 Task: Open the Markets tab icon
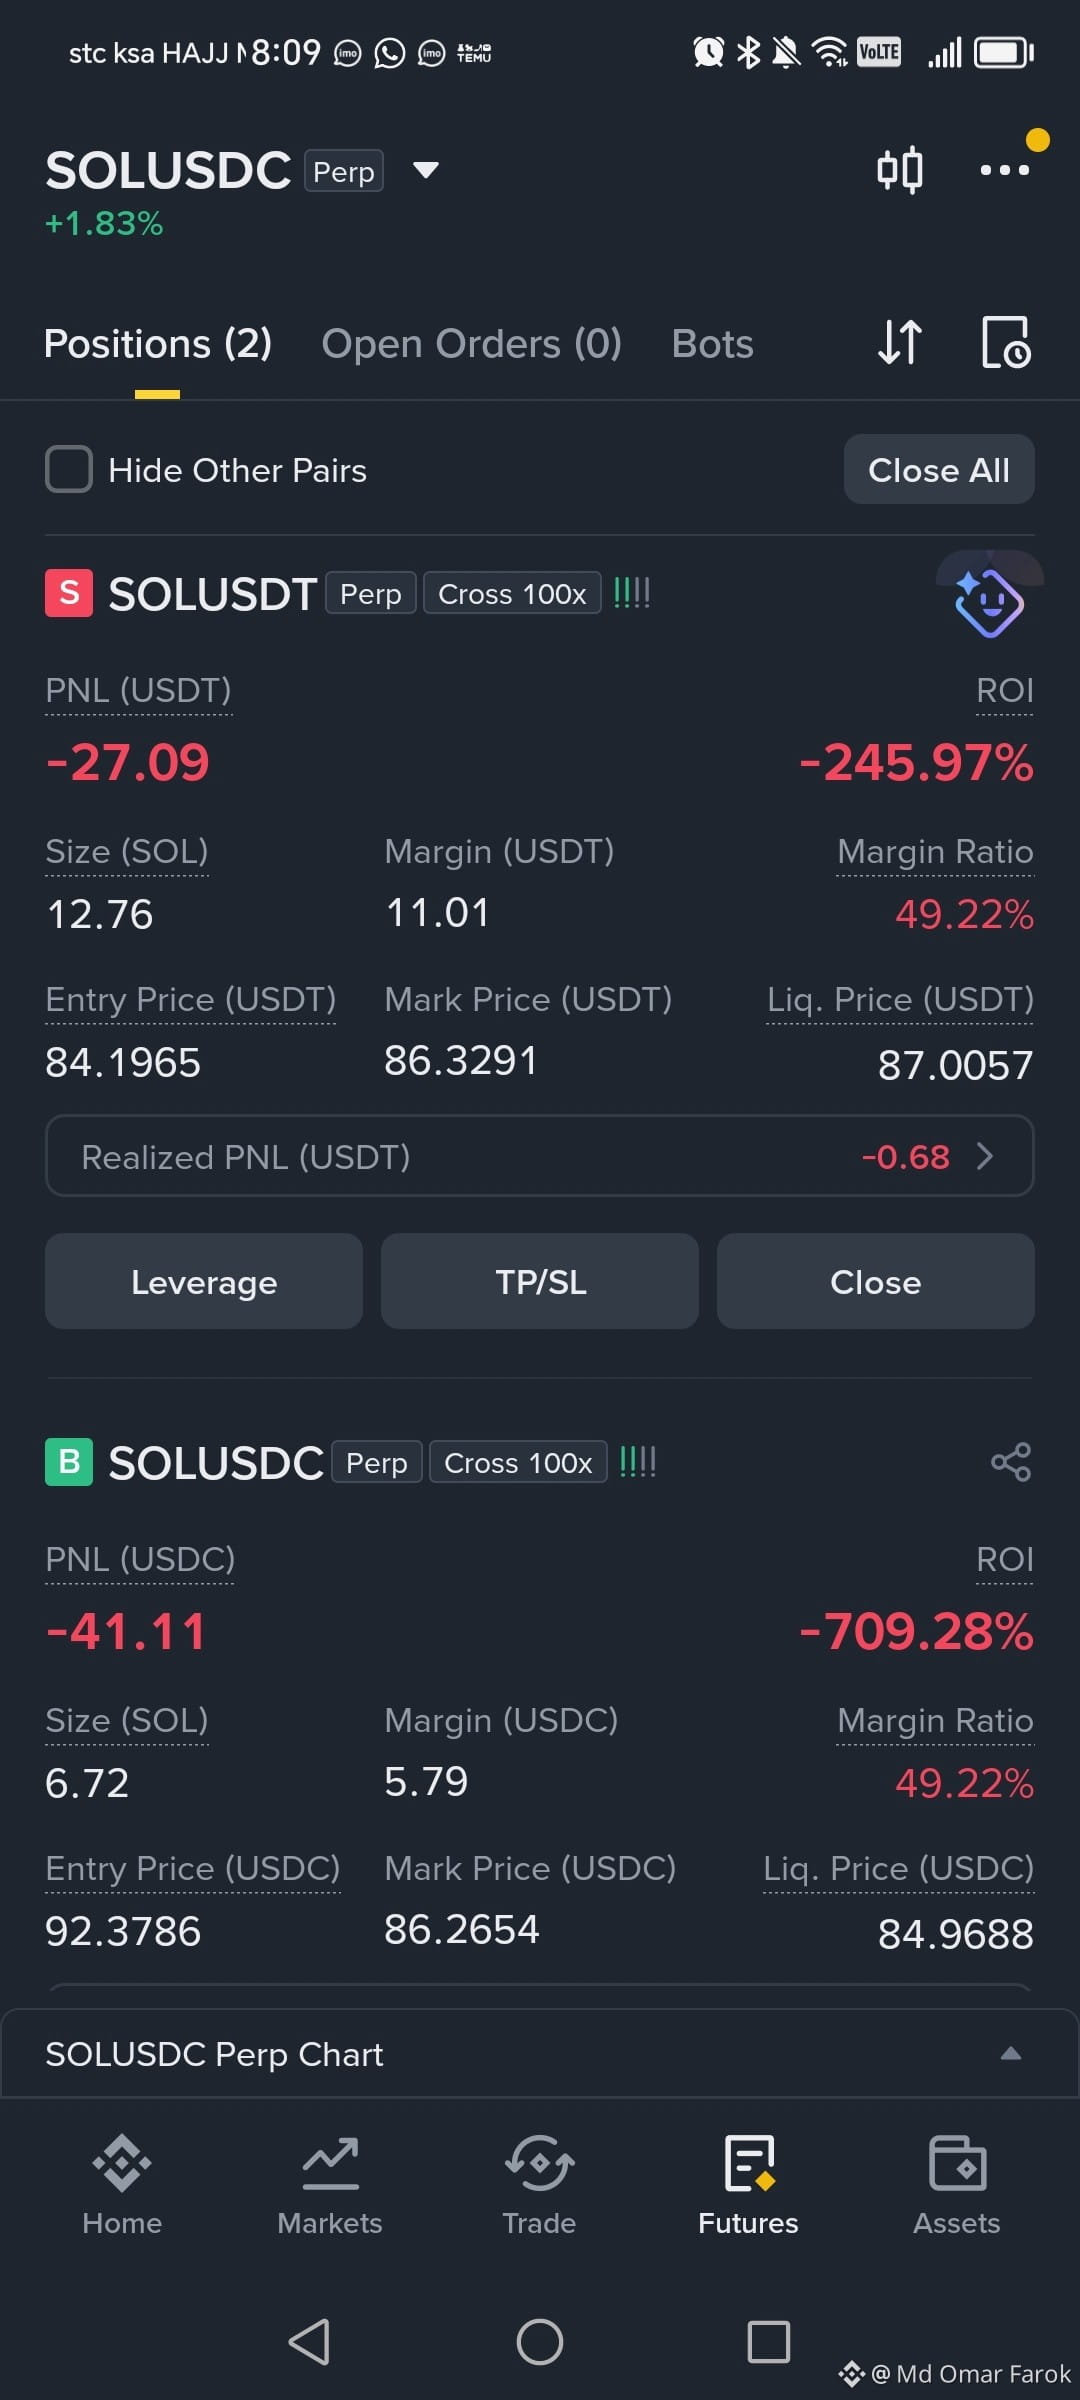[330, 2163]
